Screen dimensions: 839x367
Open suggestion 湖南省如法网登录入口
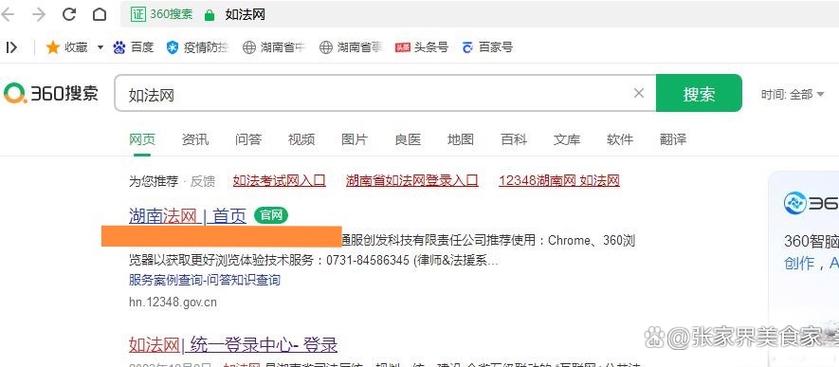pos(412,181)
